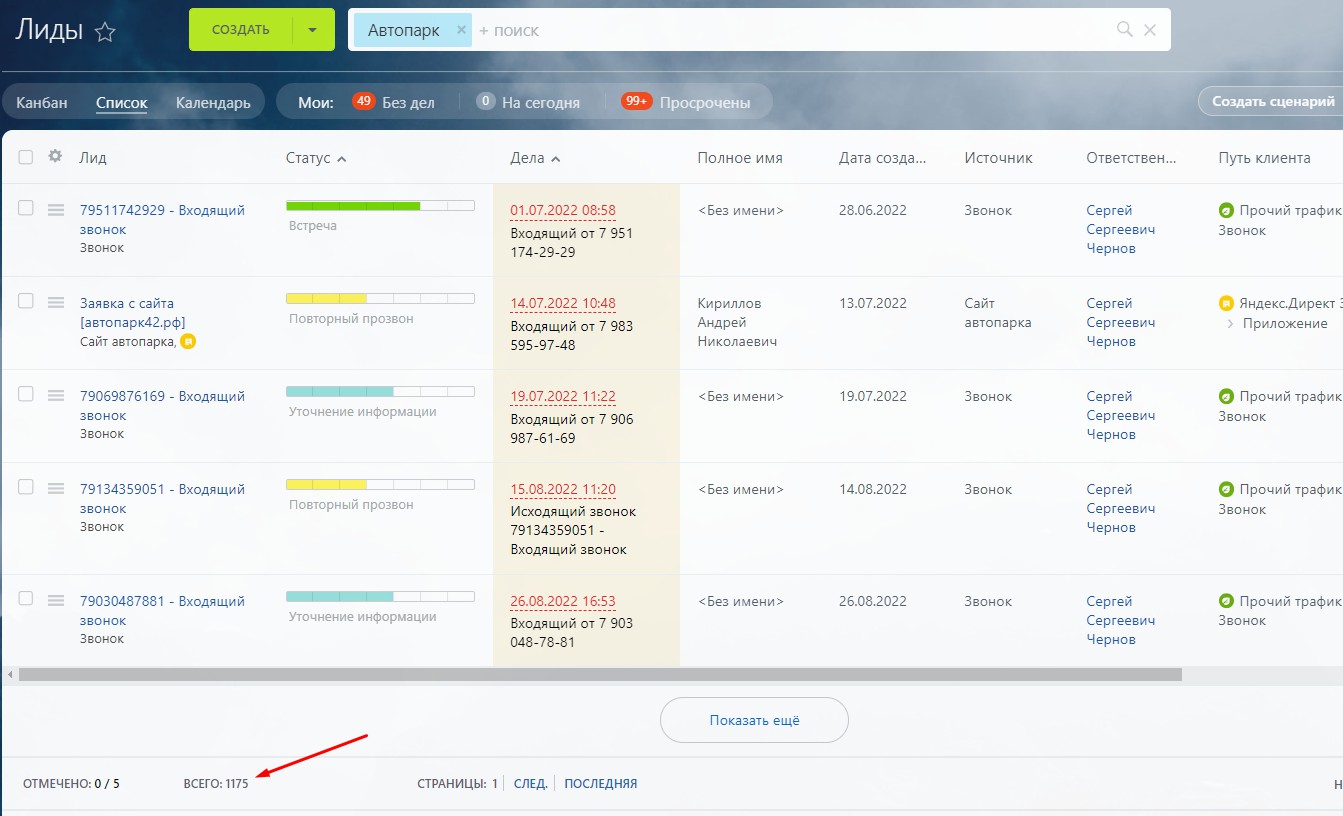Click Полное имя column header

click(740, 158)
